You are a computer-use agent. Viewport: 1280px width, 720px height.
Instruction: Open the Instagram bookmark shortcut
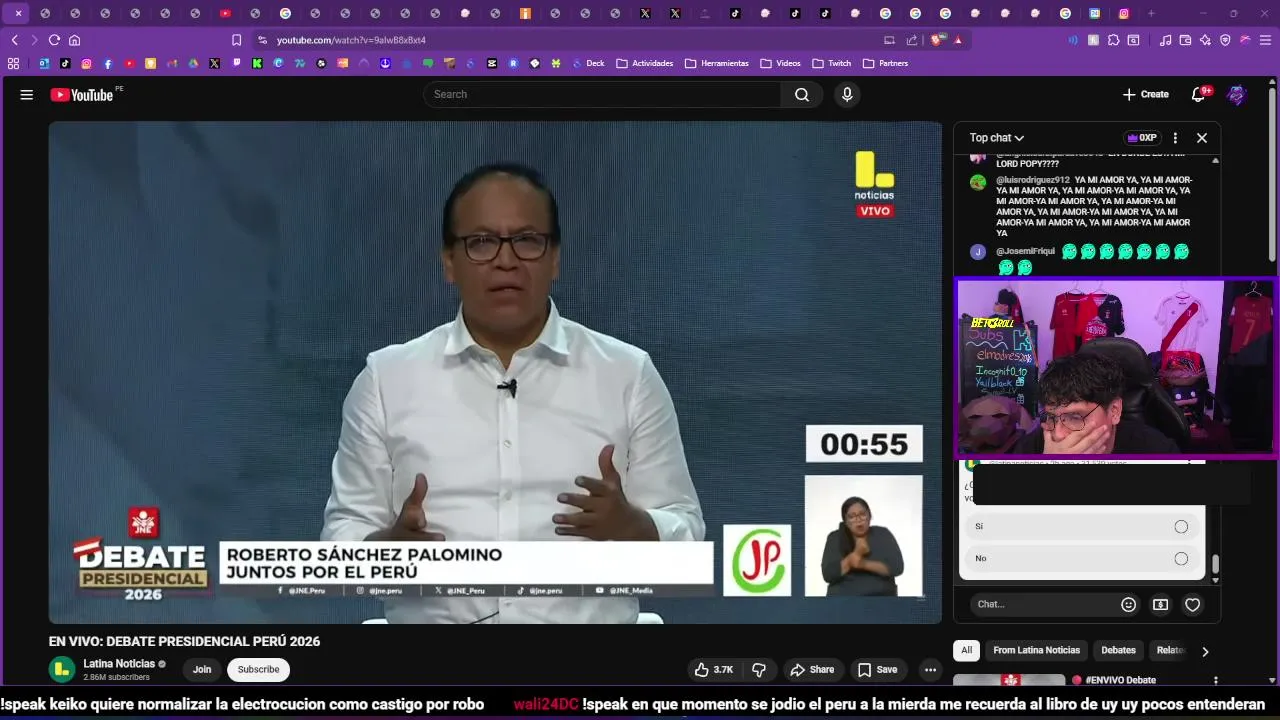(86, 63)
